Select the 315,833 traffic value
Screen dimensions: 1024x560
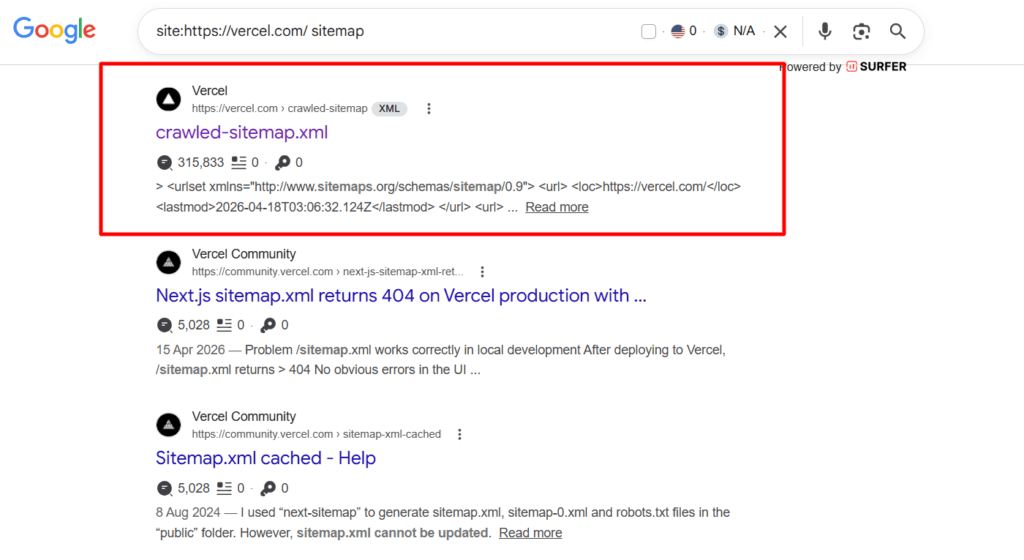pyautogui.click(x=200, y=163)
